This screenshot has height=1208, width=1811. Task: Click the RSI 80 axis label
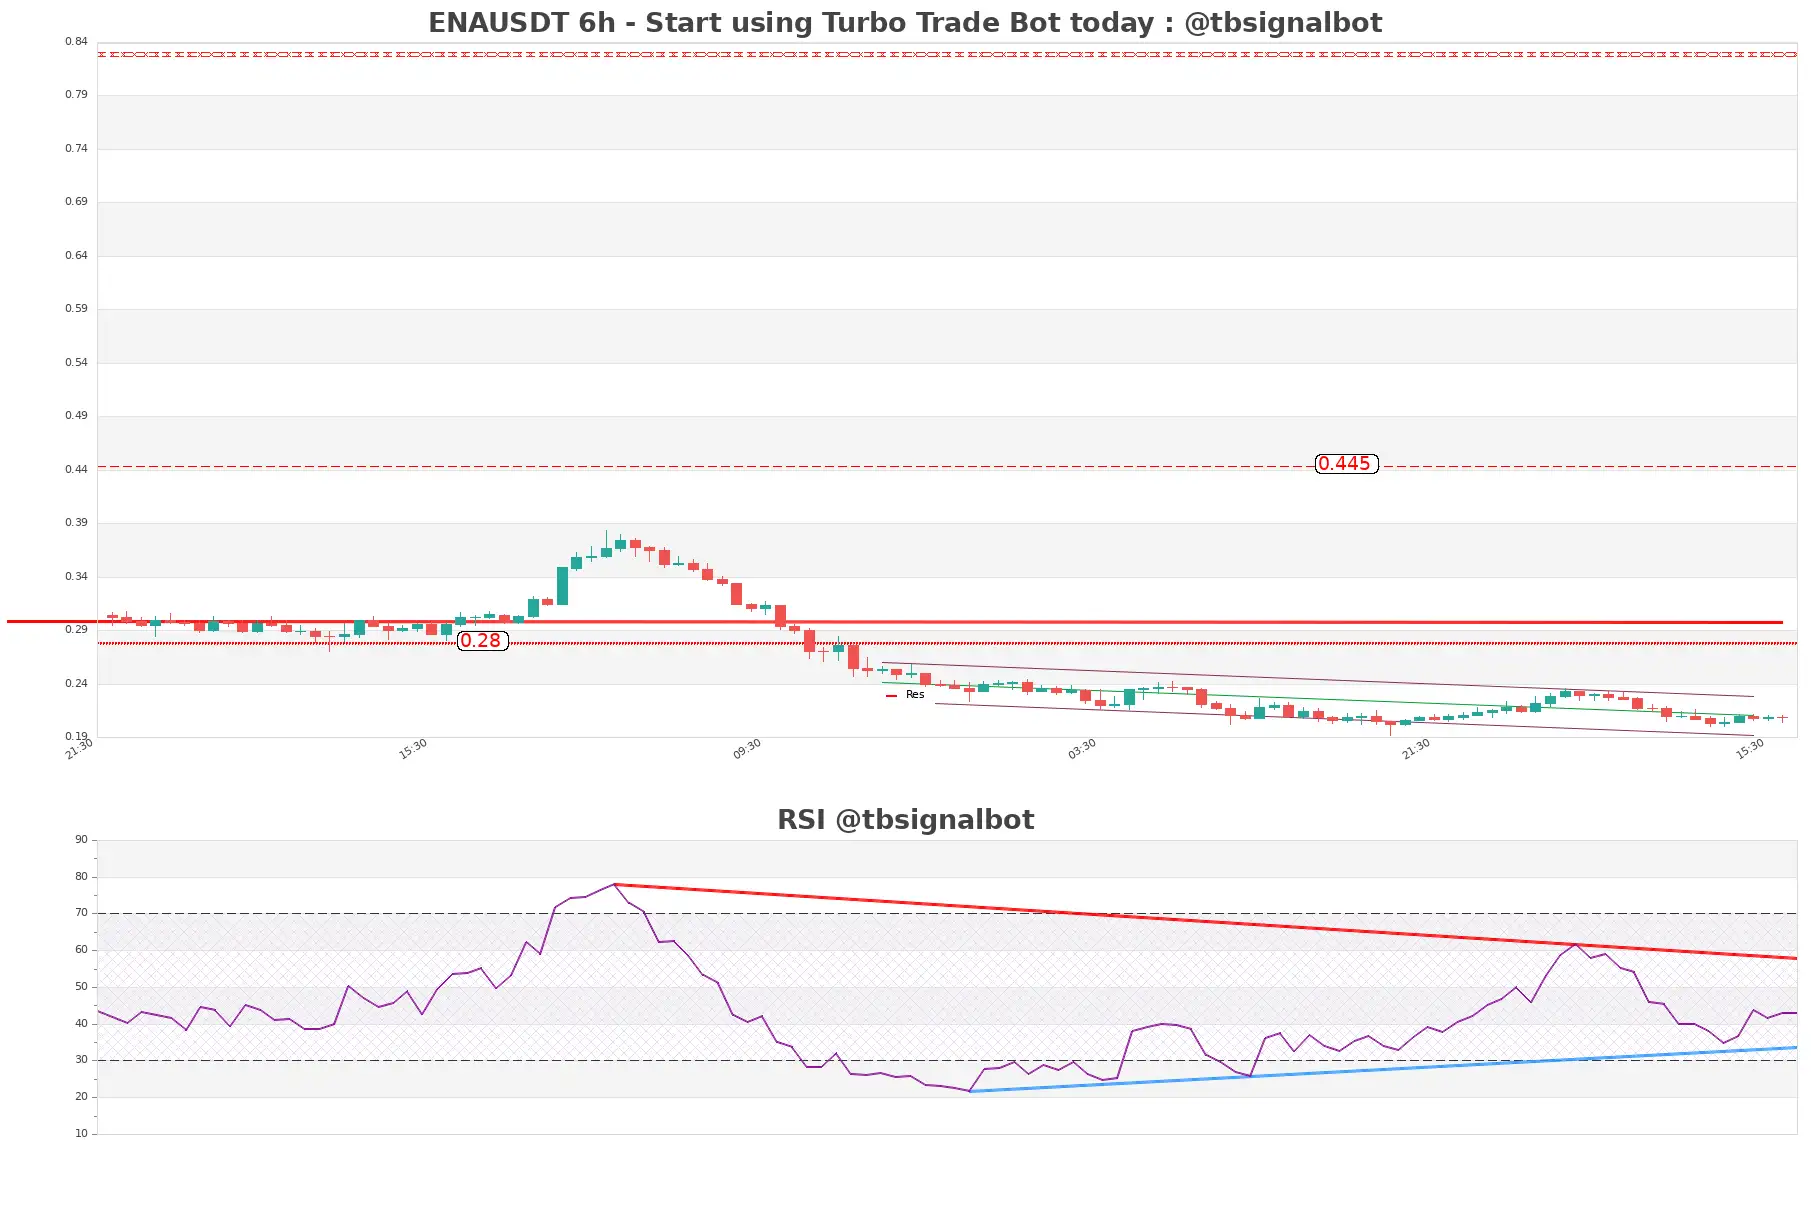tap(81, 877)
